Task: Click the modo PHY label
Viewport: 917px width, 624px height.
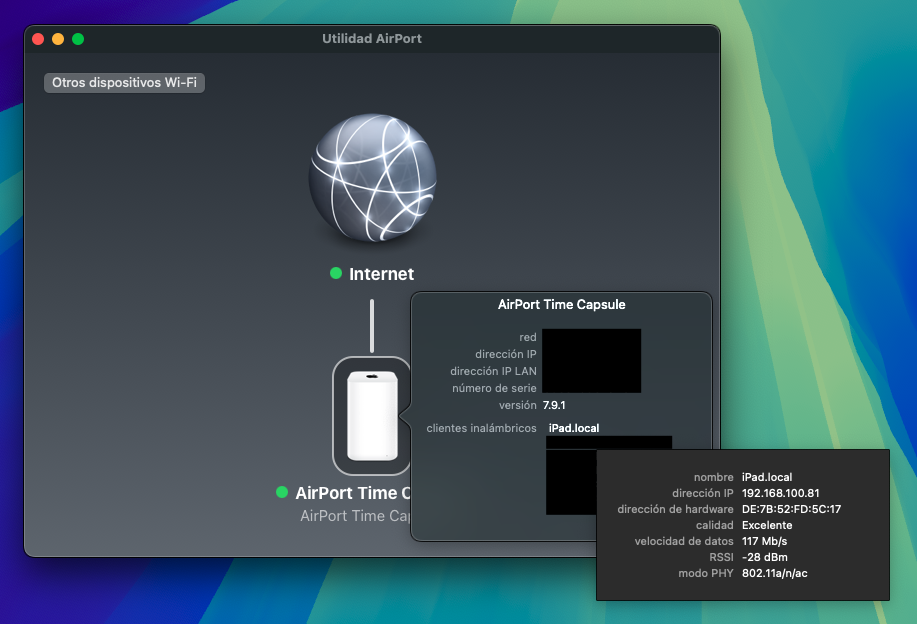Action: coord(705,574)
